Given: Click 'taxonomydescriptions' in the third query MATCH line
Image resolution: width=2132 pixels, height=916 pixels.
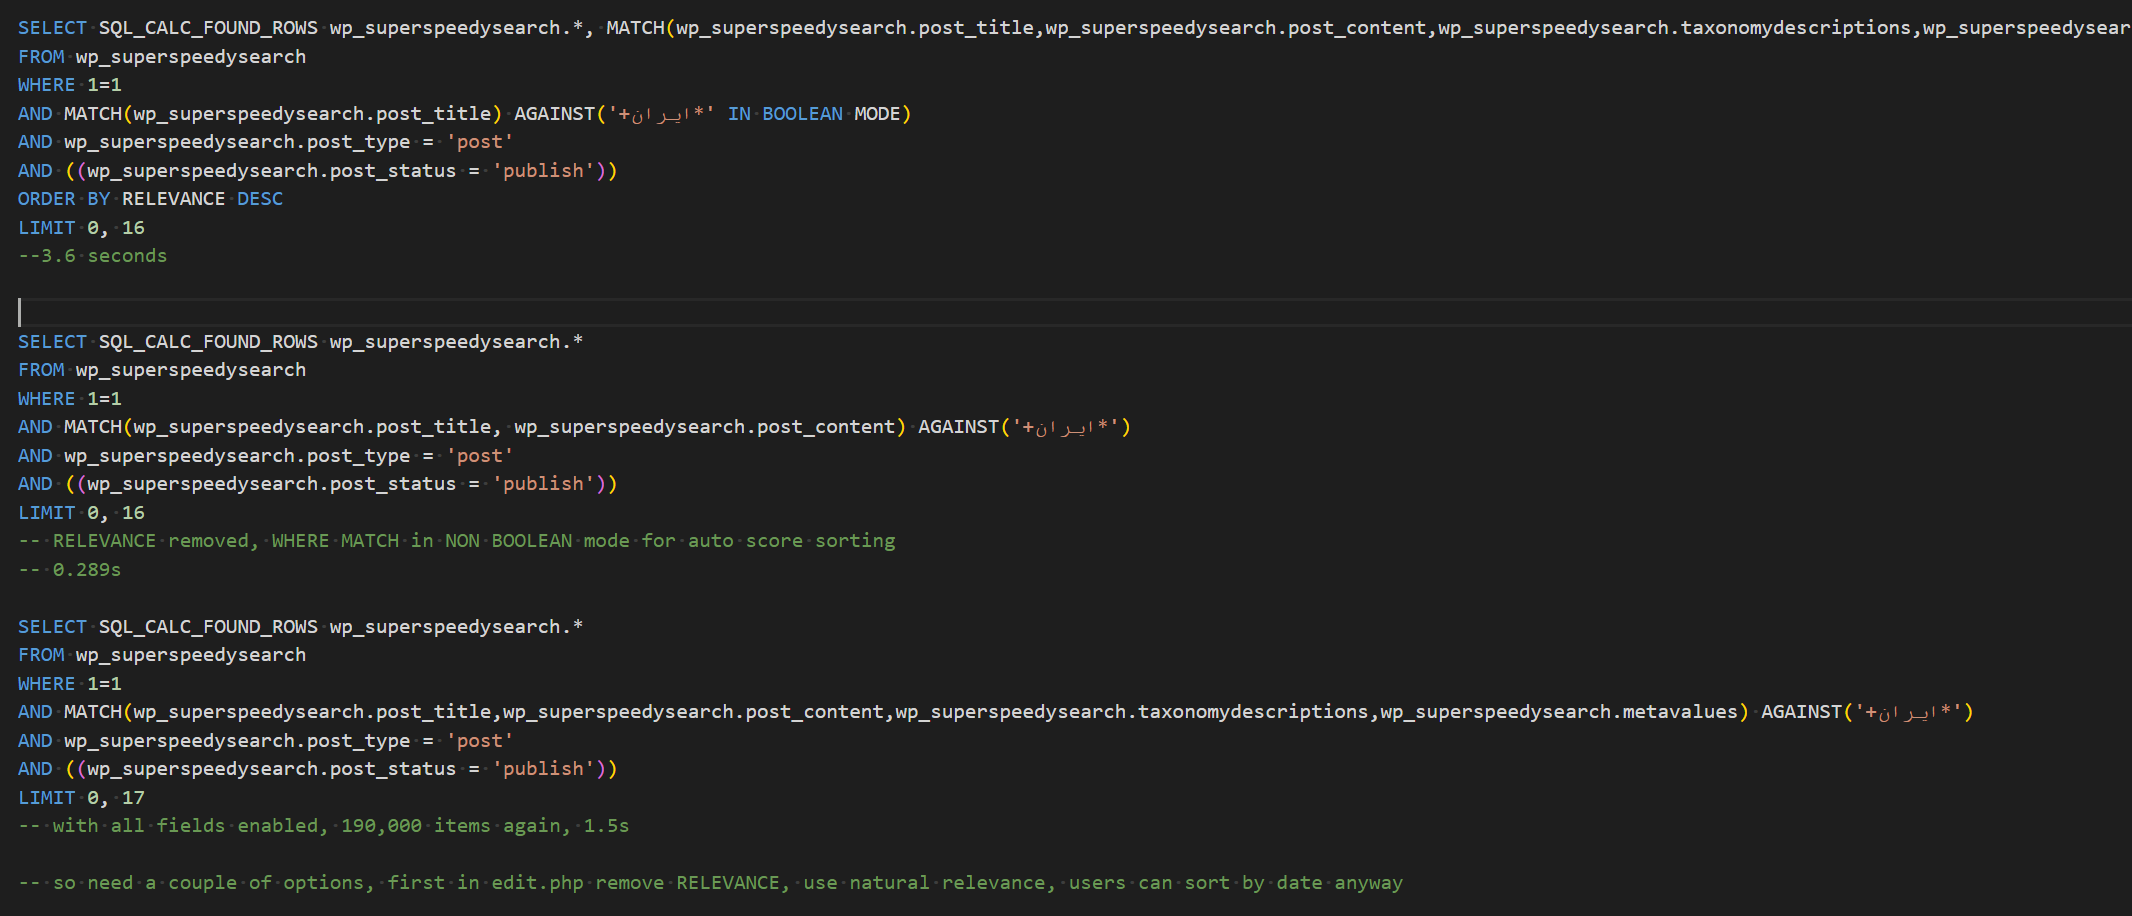Looking at the screenshot, I should tap(1253, 712).
